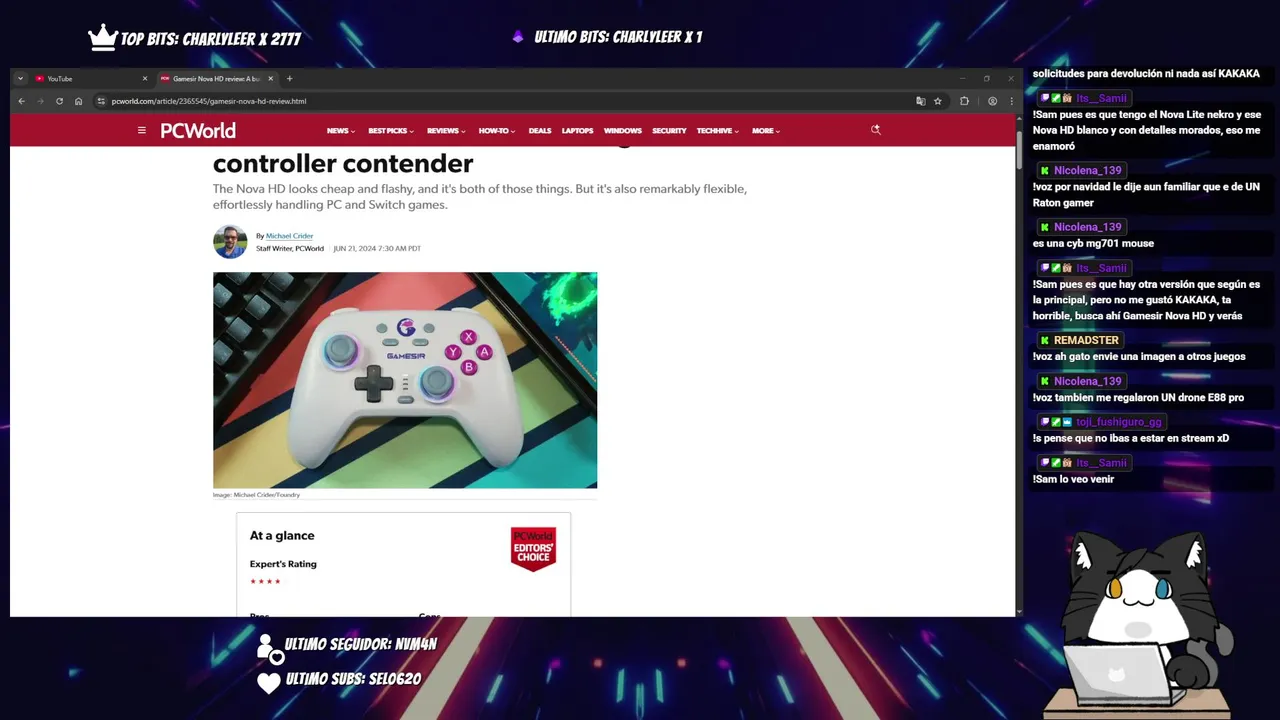Open the DEALS section
Screen dimensions: 1280x720
point(540,131)
